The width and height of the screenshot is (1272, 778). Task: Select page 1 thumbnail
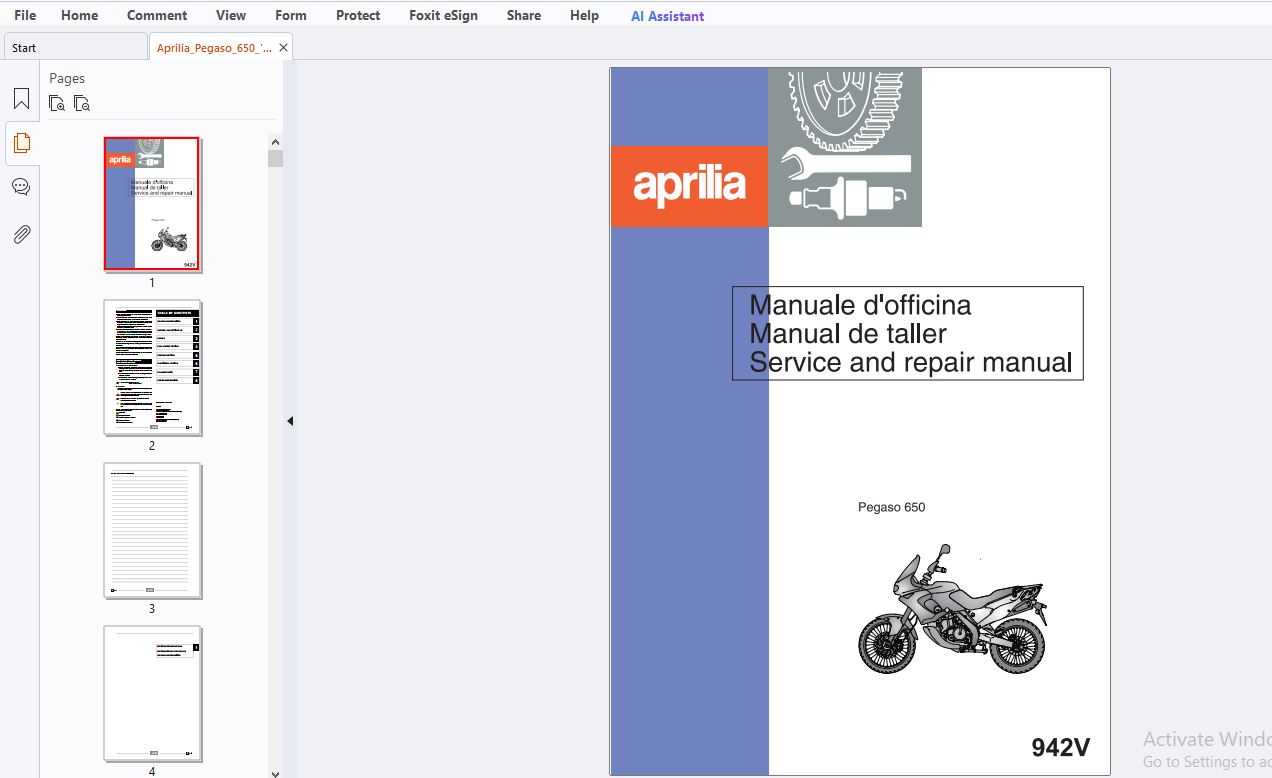tap(152, 204)
